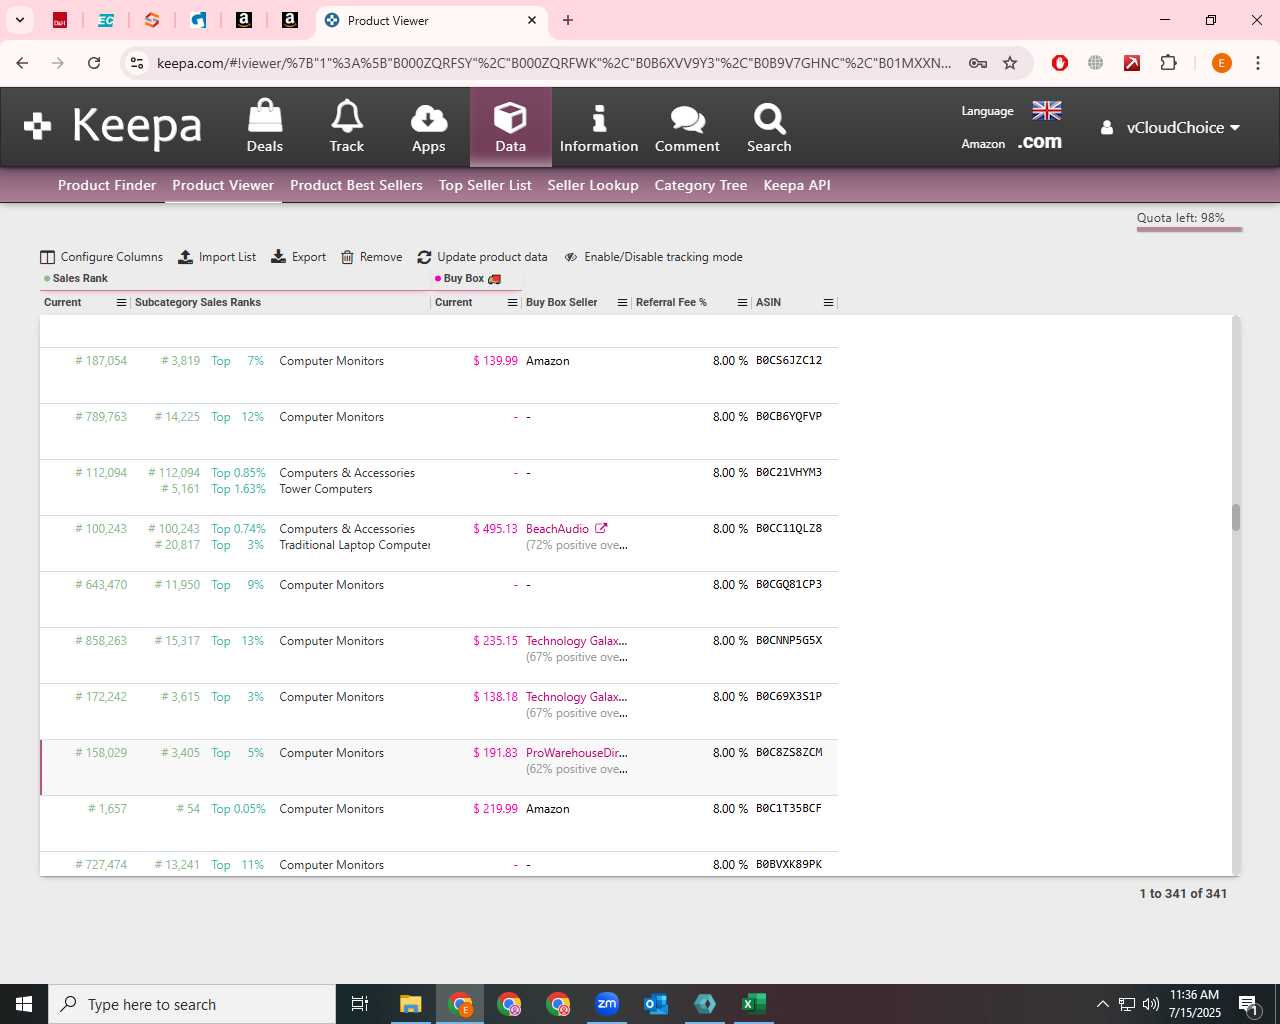Open Chrome three-dot menu

(x=1258, y=63)
